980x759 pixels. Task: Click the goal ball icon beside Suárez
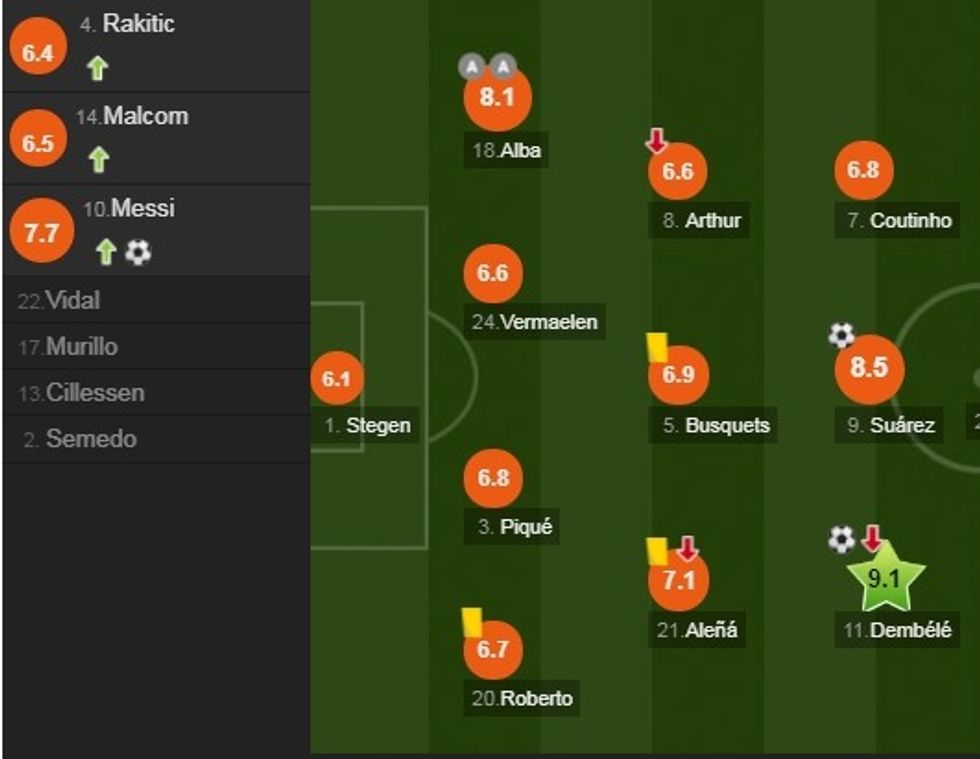tap(842, 335)
